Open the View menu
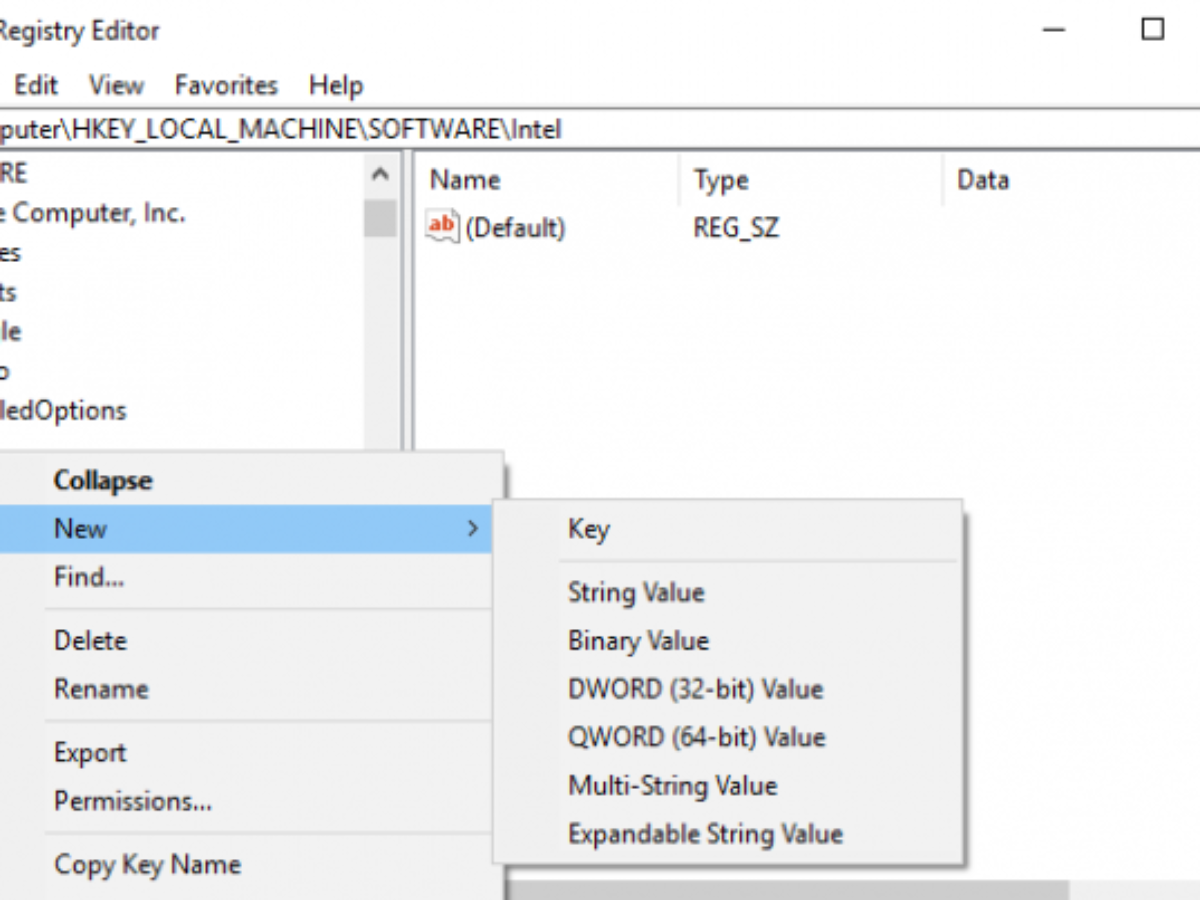1200x900 pixels. coord(116,85)
